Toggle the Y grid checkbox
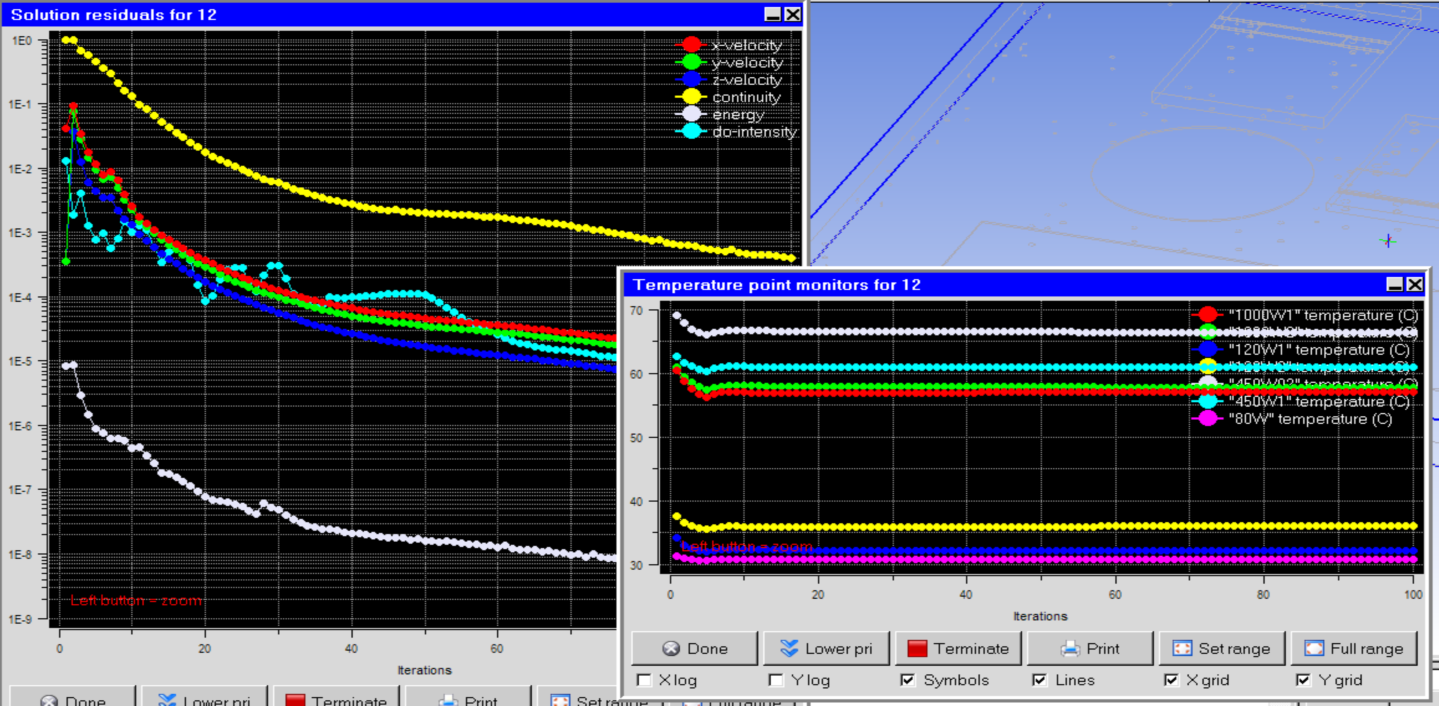 click(1303, 680)
